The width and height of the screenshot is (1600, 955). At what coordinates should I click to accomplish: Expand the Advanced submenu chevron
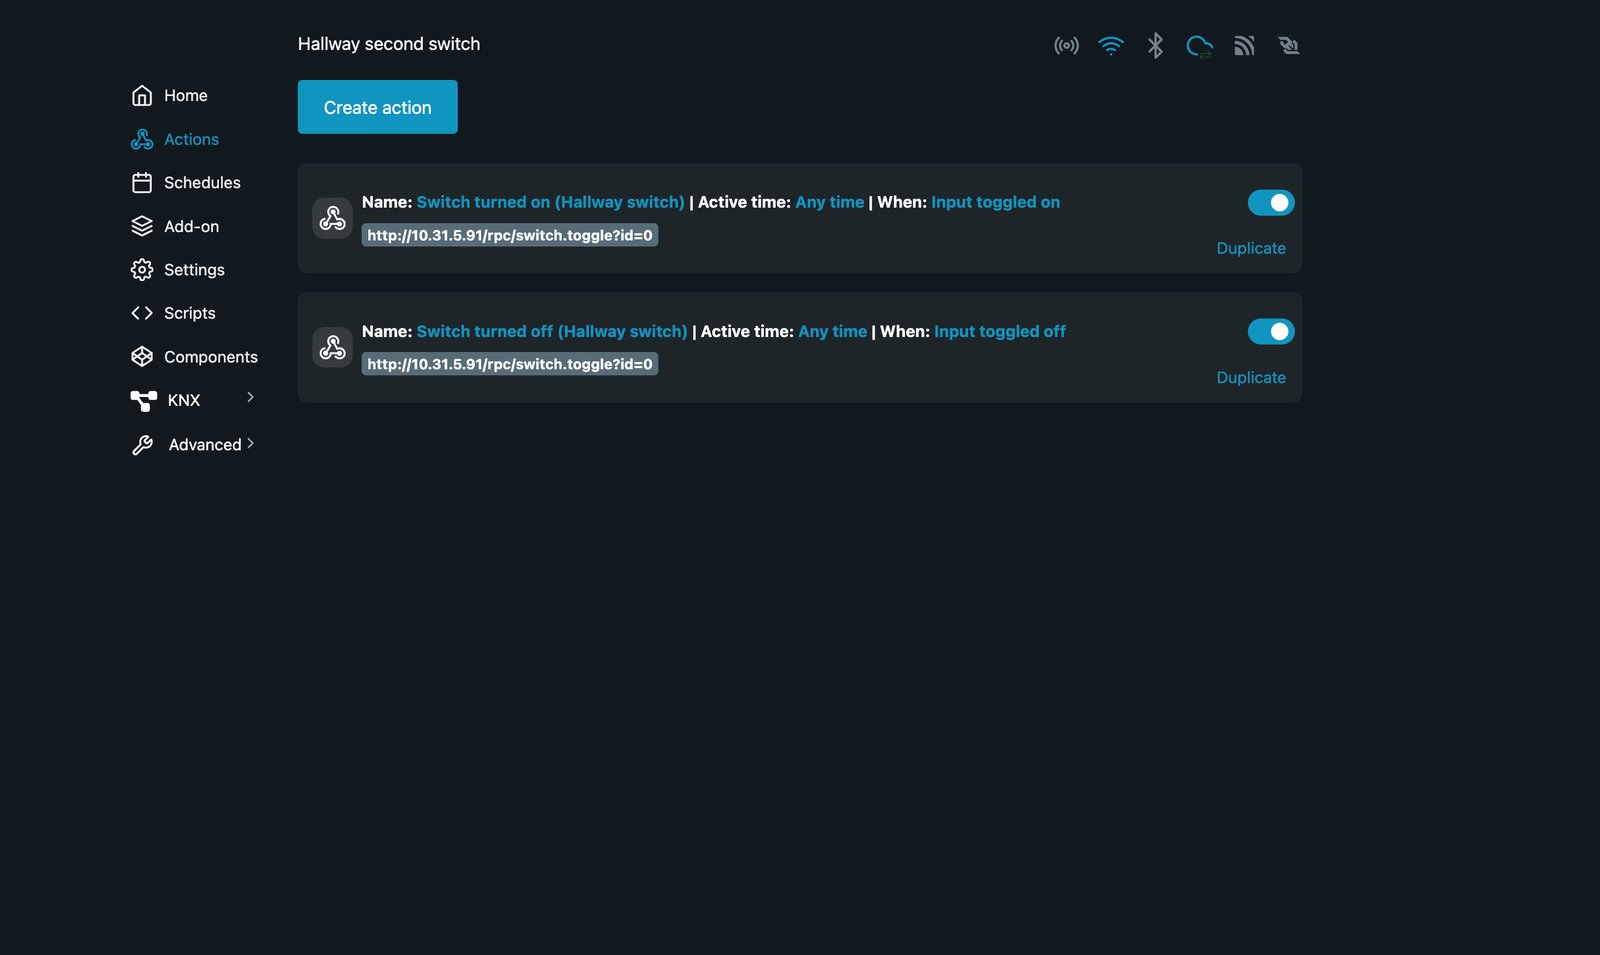pyautogui.click(x=250, y=443)
